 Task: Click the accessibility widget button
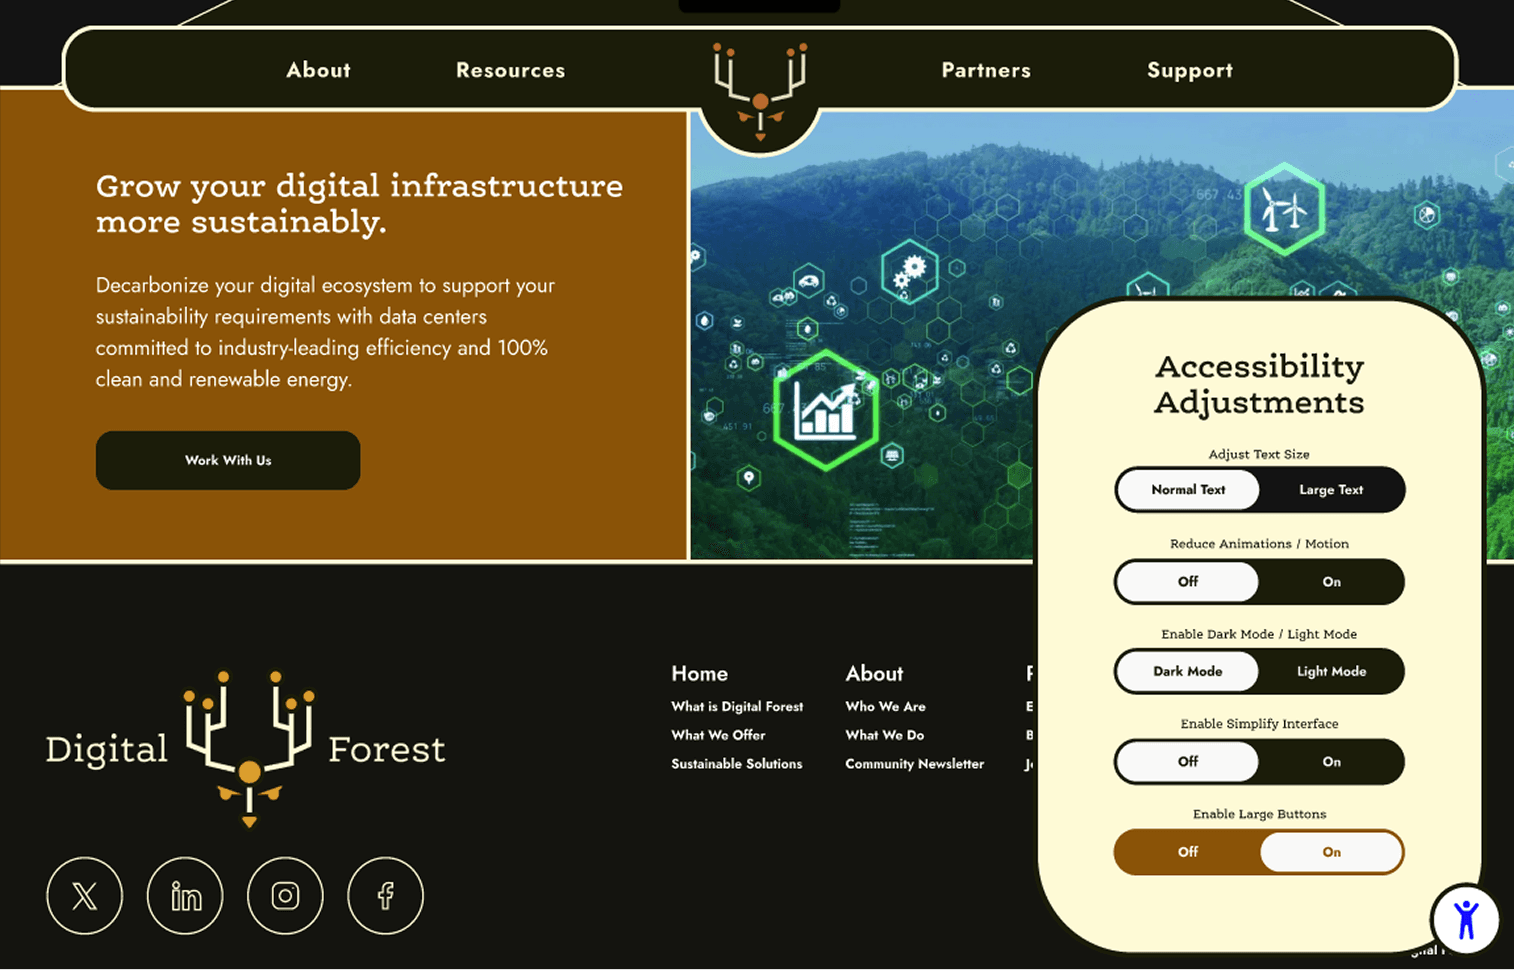click(1466, 919)
